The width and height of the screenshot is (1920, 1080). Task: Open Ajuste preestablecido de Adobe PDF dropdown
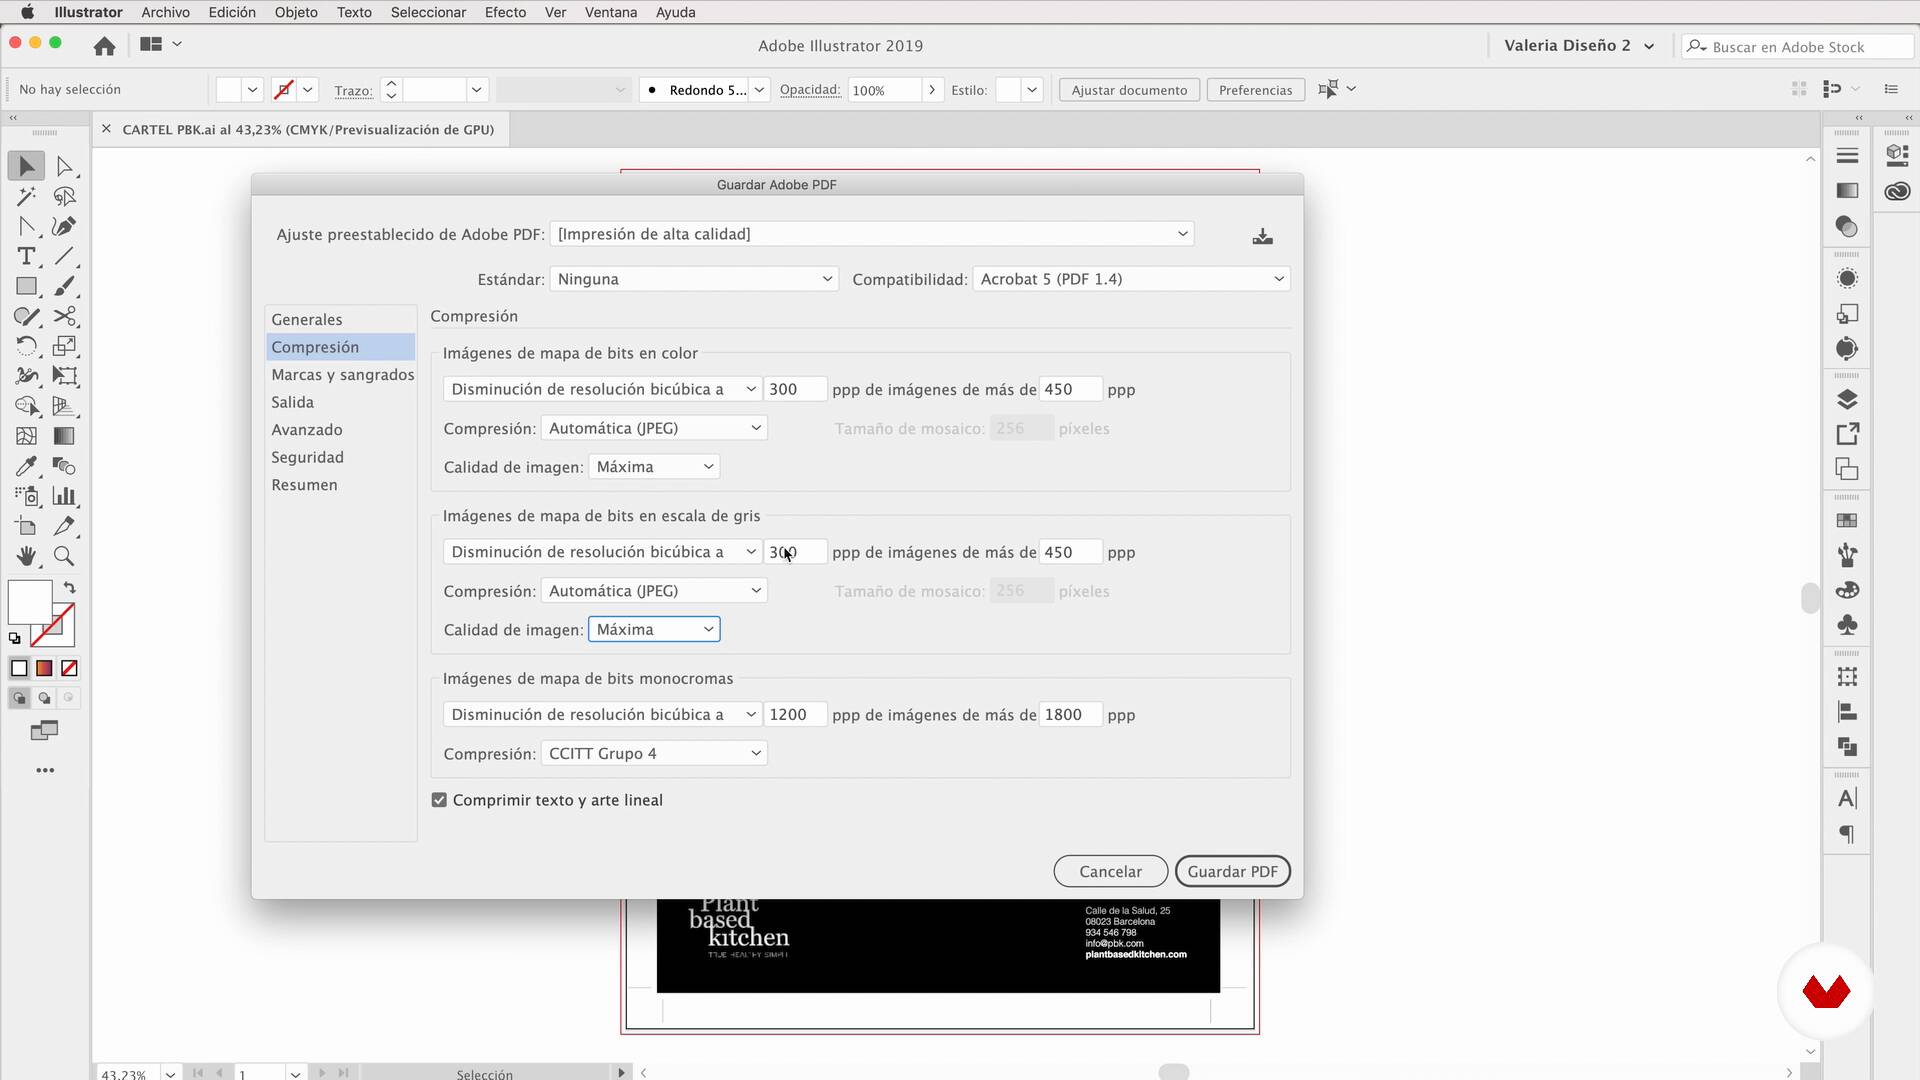coord(872,234)
